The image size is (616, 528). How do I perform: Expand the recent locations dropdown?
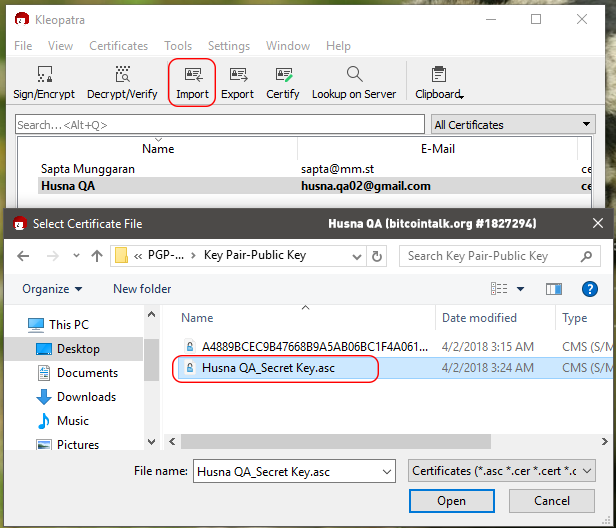tap(76, 256)
